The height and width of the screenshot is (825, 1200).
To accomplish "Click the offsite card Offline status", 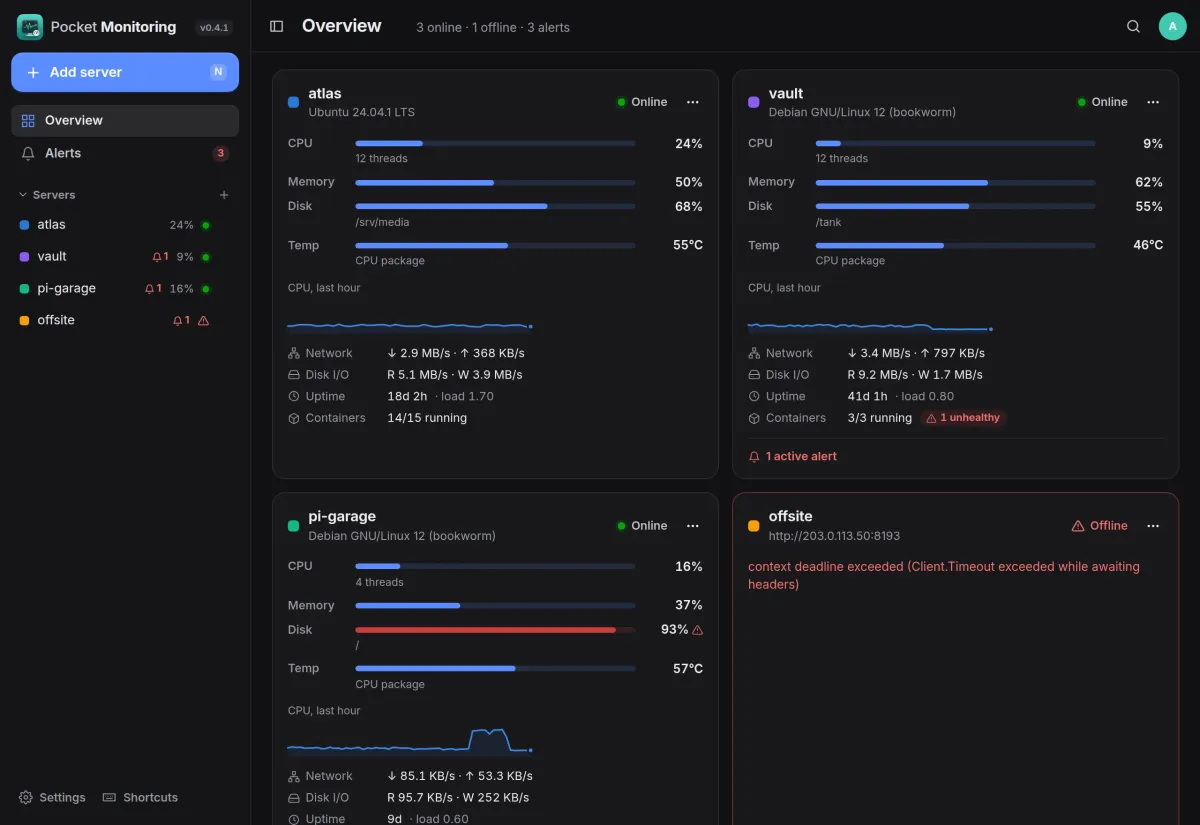I will pyautogui.click(x=1099, y=526).
